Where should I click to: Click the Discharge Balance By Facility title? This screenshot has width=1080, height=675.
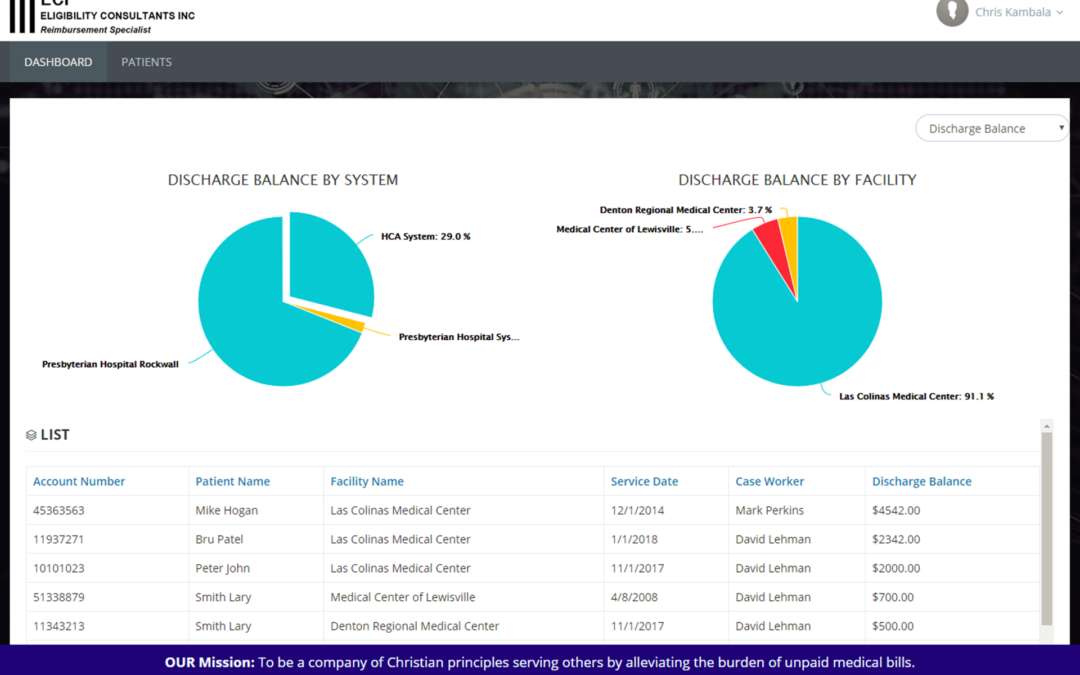pyautogui.click(x=798, y=180)
